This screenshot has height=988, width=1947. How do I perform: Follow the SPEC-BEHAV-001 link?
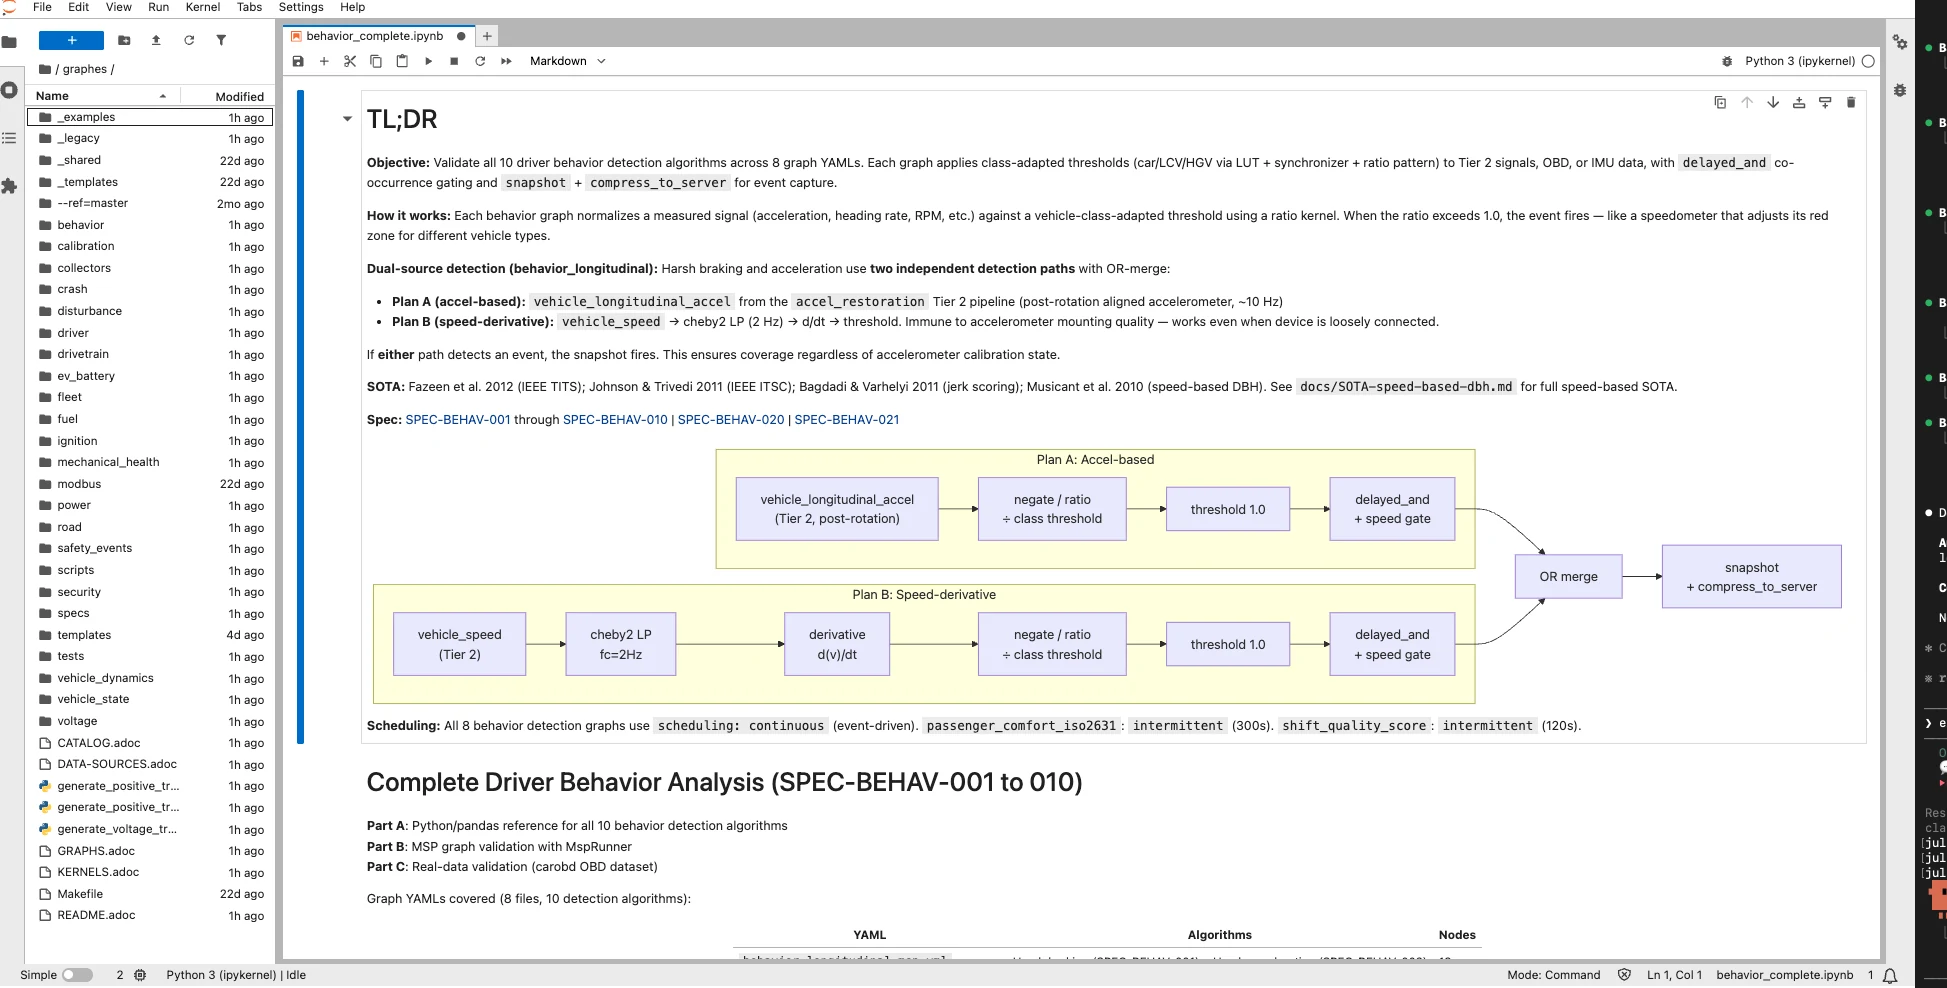point(458,420)
